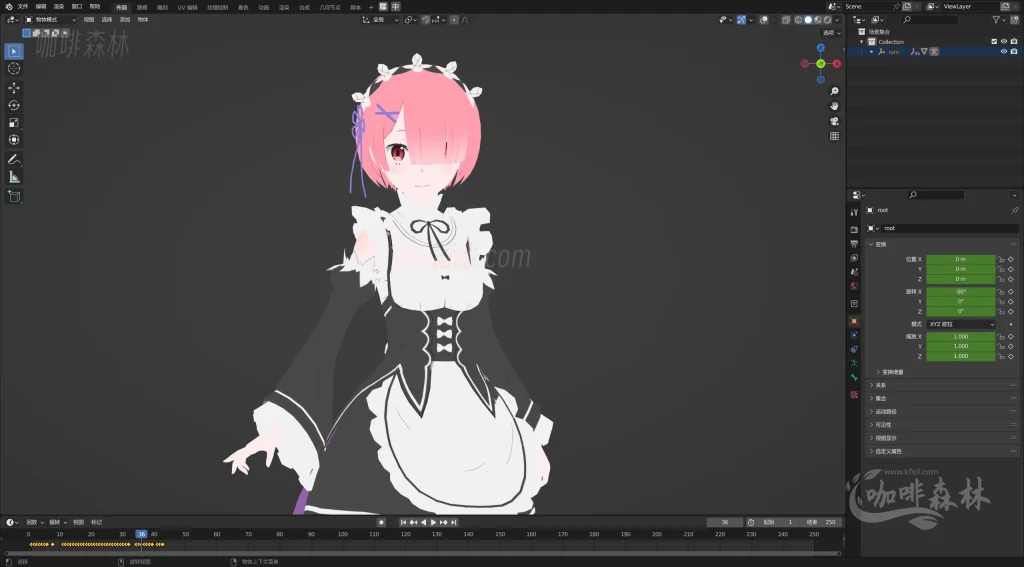Screen dimensions: 1024x567
Task: Expand the Relations panel
Action: click(872, 385)
